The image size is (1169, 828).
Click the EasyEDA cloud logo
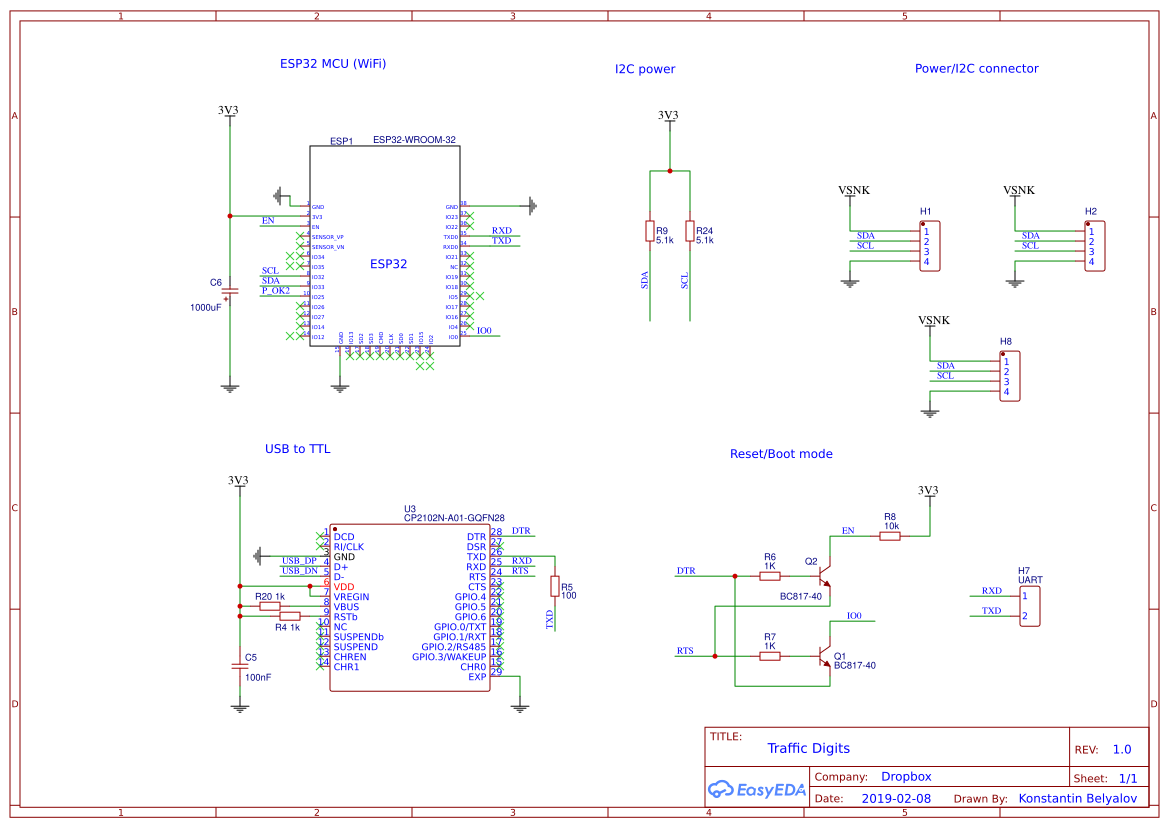pos(720,790)
